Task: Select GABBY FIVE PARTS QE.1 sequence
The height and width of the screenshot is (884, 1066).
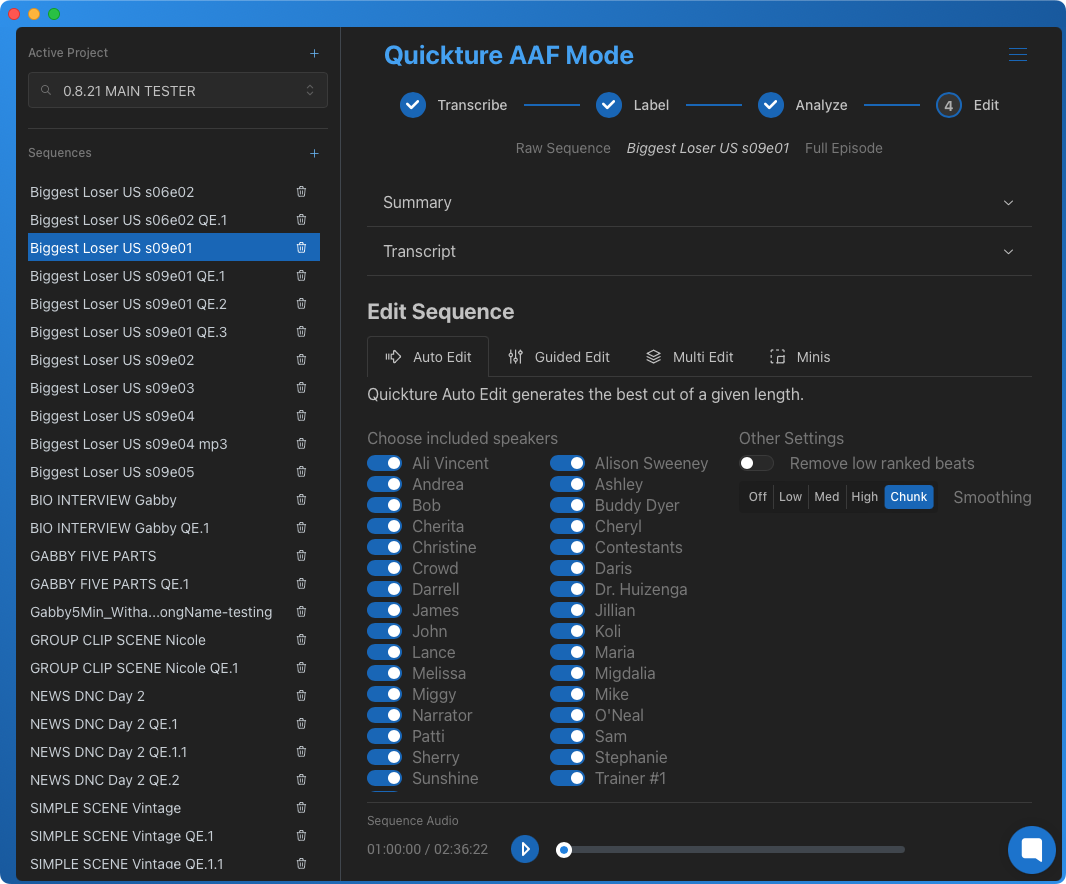Action: click(173, 584)
